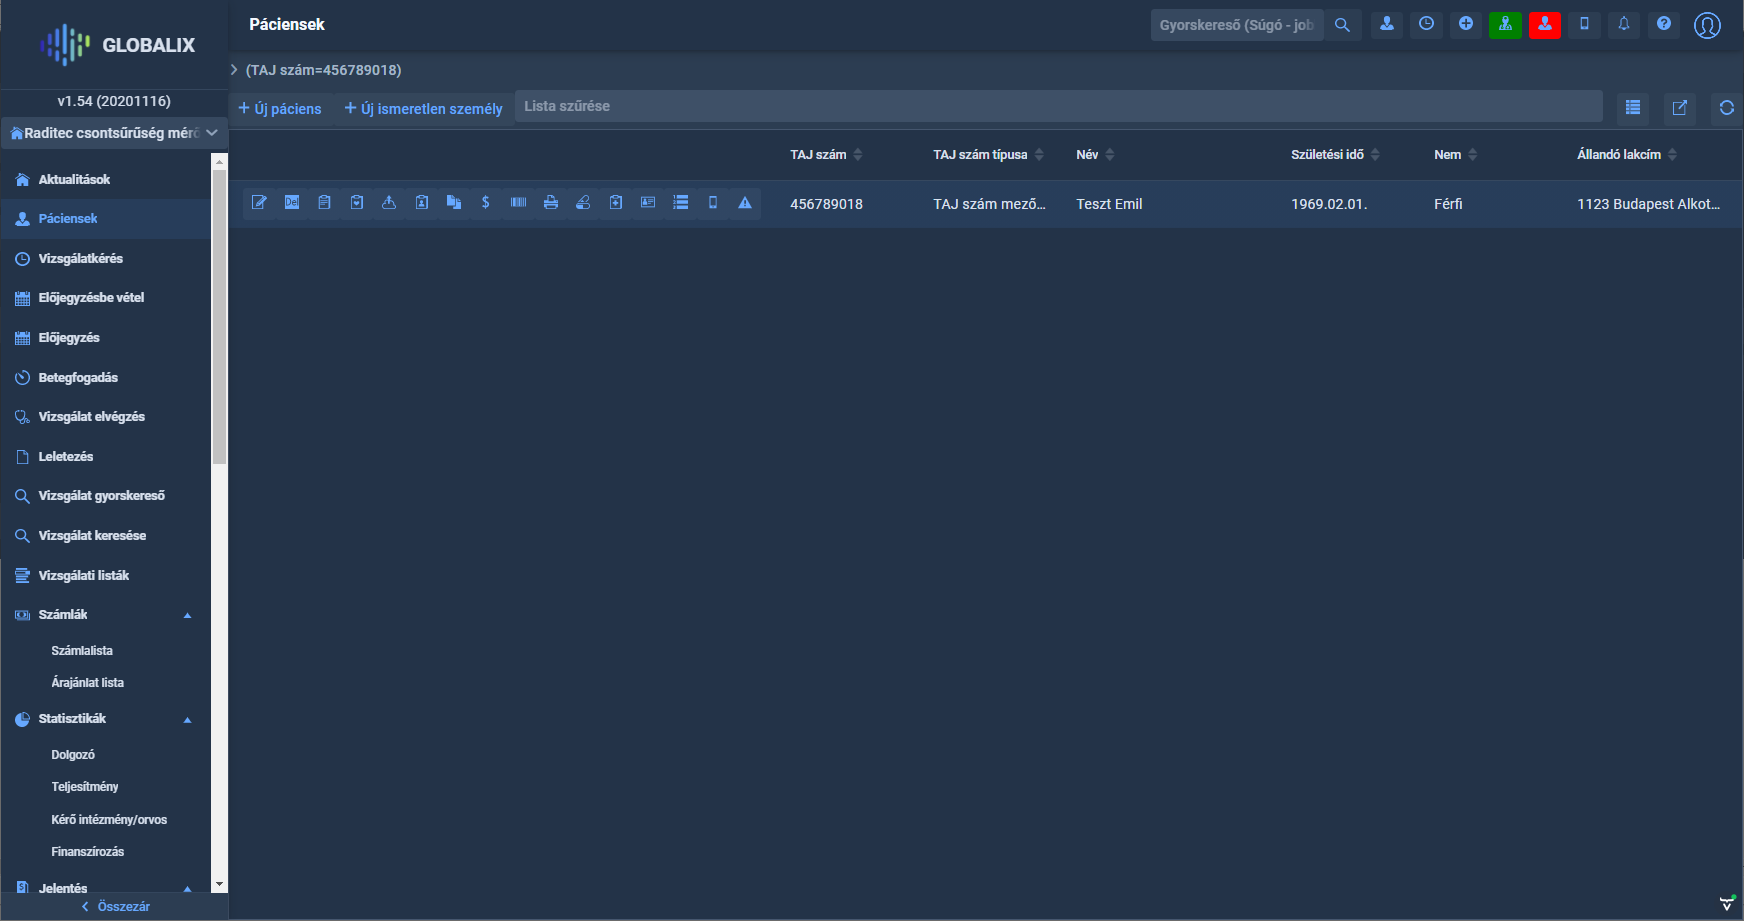The width and height of the screenshot is (1744, 921).
Task: Click the Új ismeretlen személy button
Action: tap(423, 108)
